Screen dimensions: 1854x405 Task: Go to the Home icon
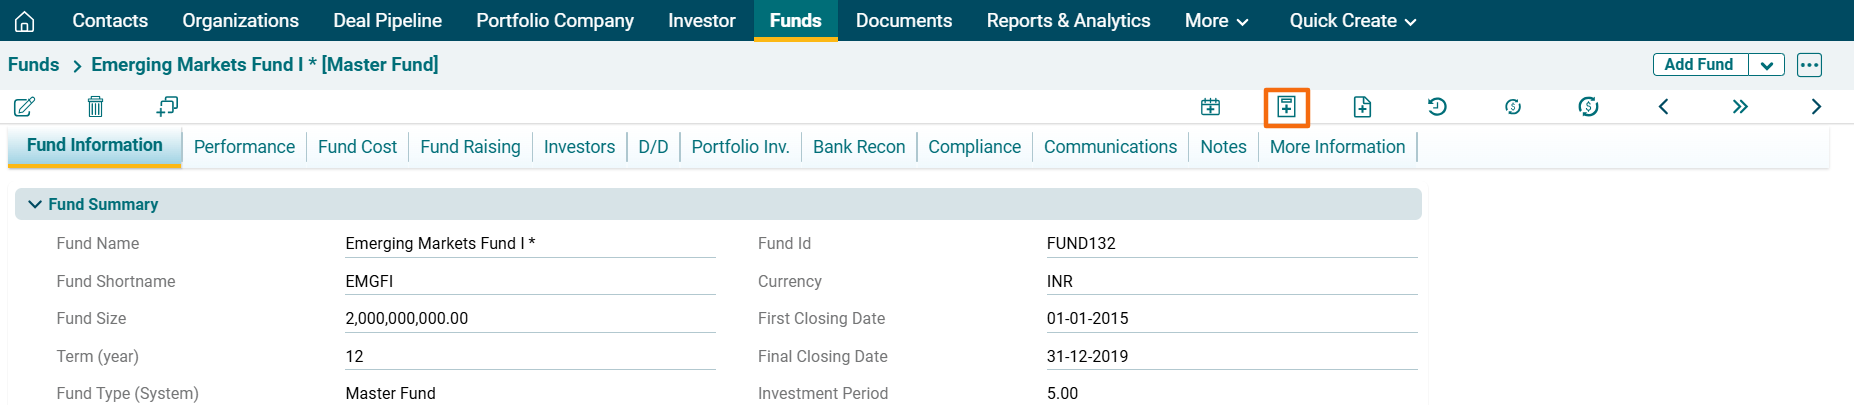(x=25, y=21)
